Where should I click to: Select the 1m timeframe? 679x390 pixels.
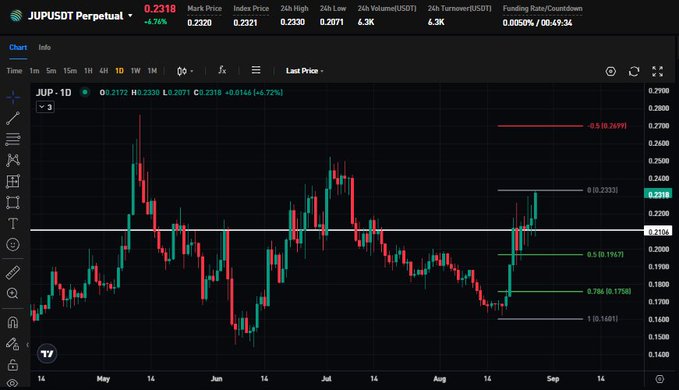[34, 71]
